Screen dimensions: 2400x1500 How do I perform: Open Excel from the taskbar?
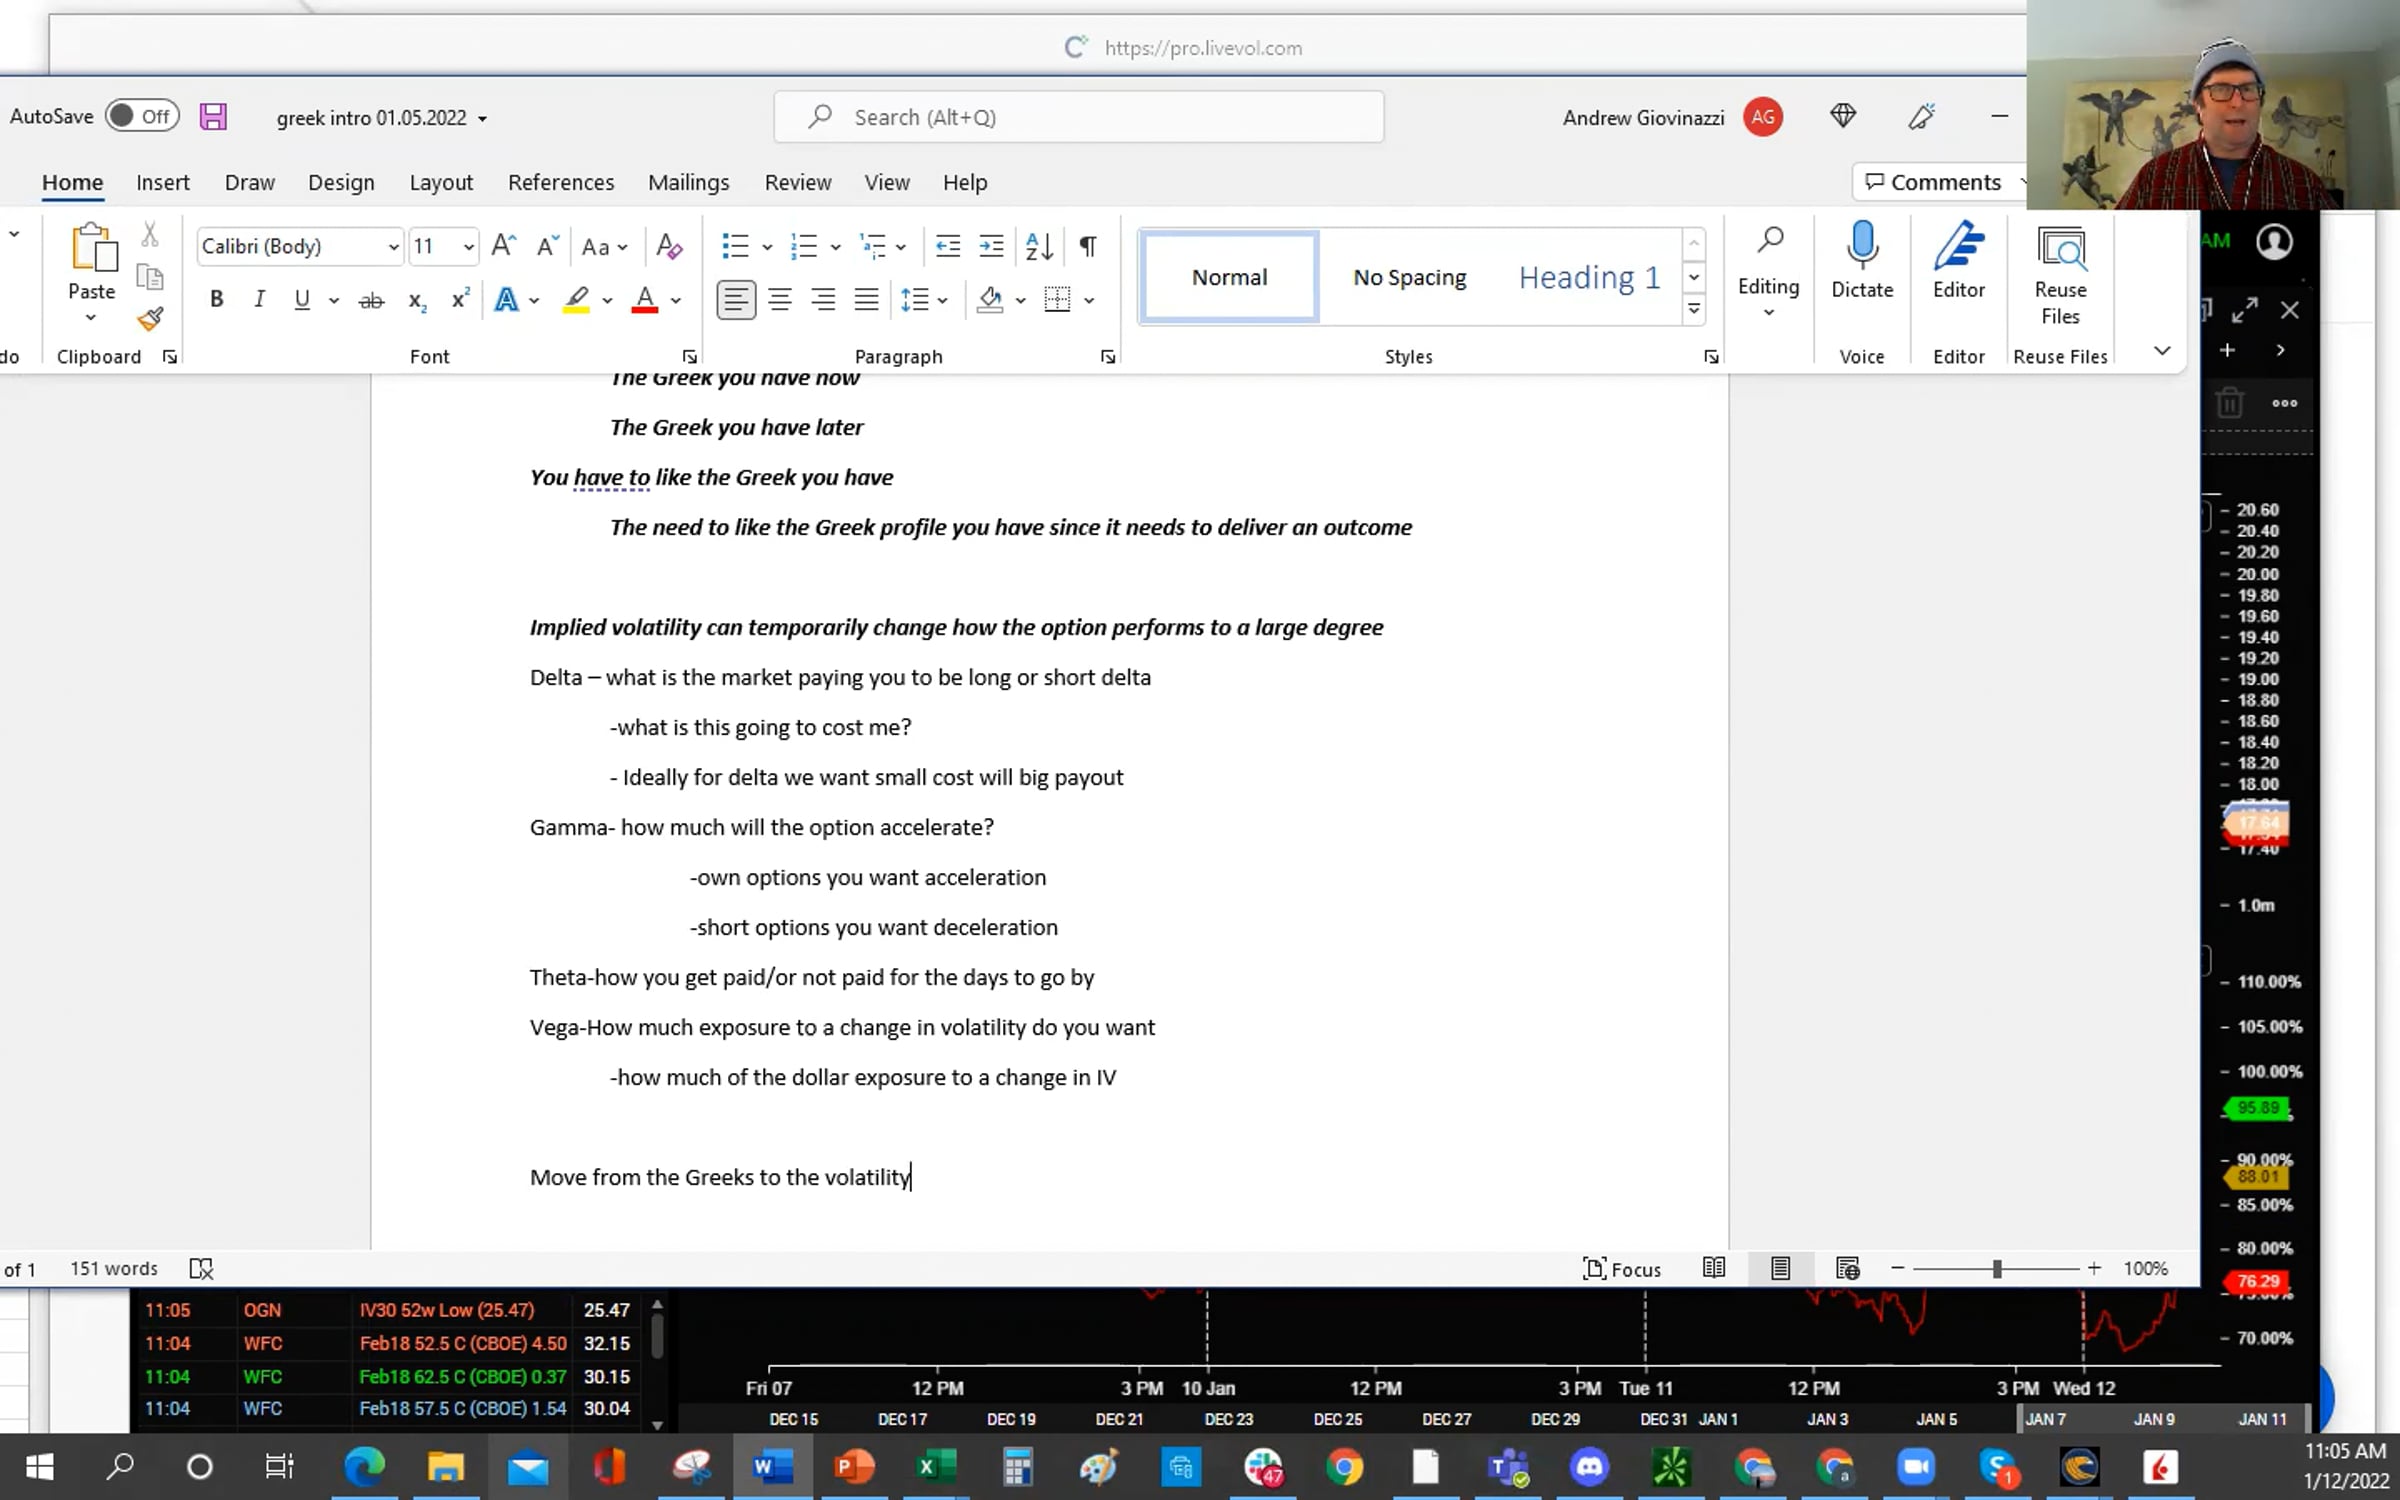coord(934,1467)
